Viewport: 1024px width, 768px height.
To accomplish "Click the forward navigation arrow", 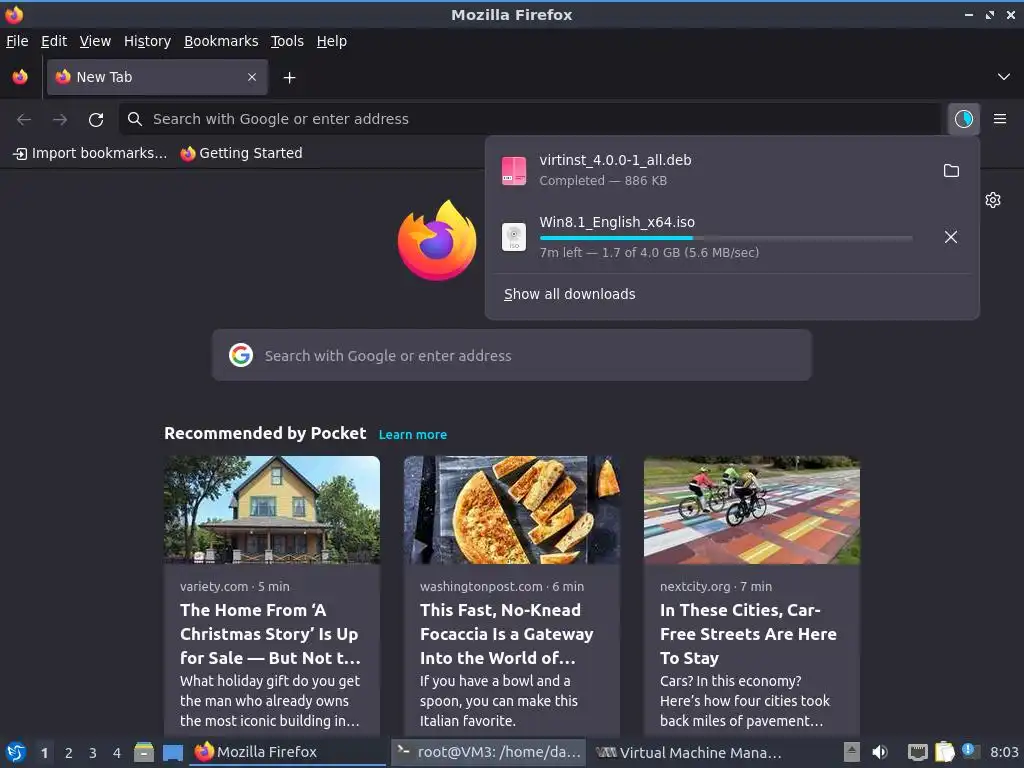I will 60,120.
